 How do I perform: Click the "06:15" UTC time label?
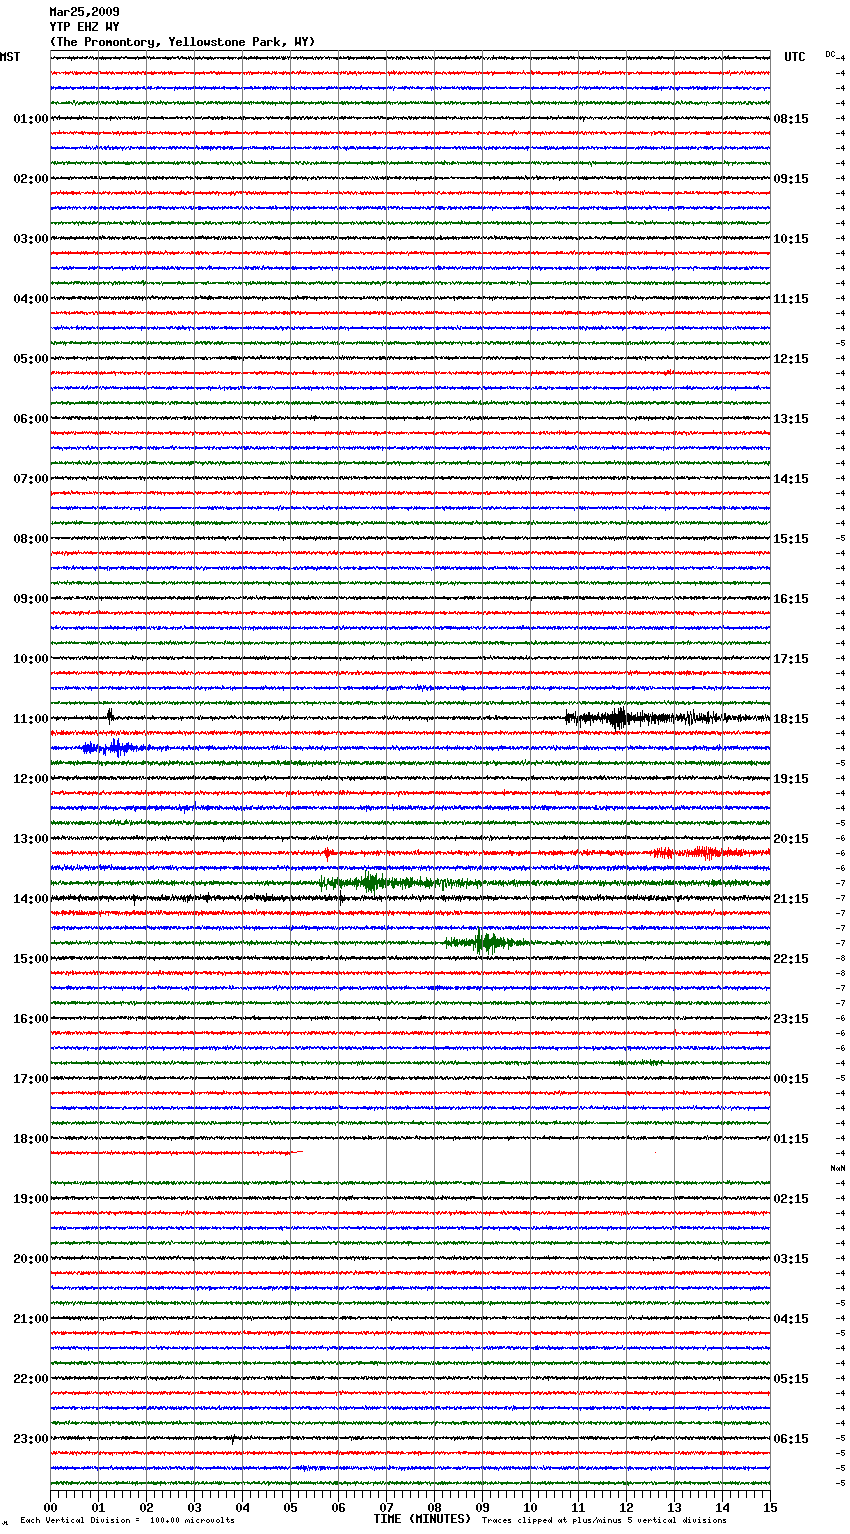tap(791, 1439)
